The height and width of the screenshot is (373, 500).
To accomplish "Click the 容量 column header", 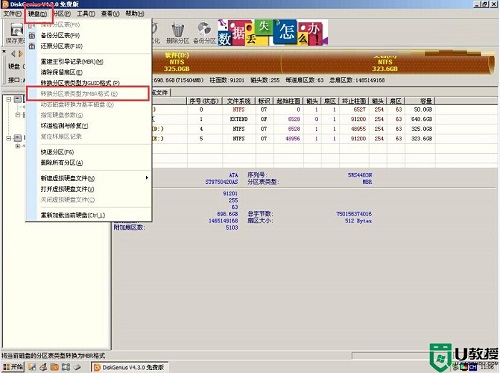I will pyautogui.click(x=419, y=101).
